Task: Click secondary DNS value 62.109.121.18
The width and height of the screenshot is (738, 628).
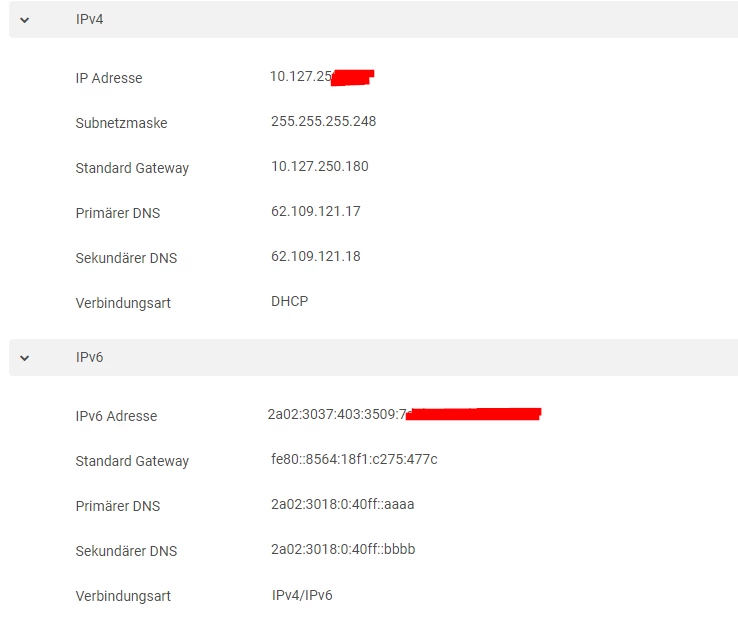Action: pos(315,257)
